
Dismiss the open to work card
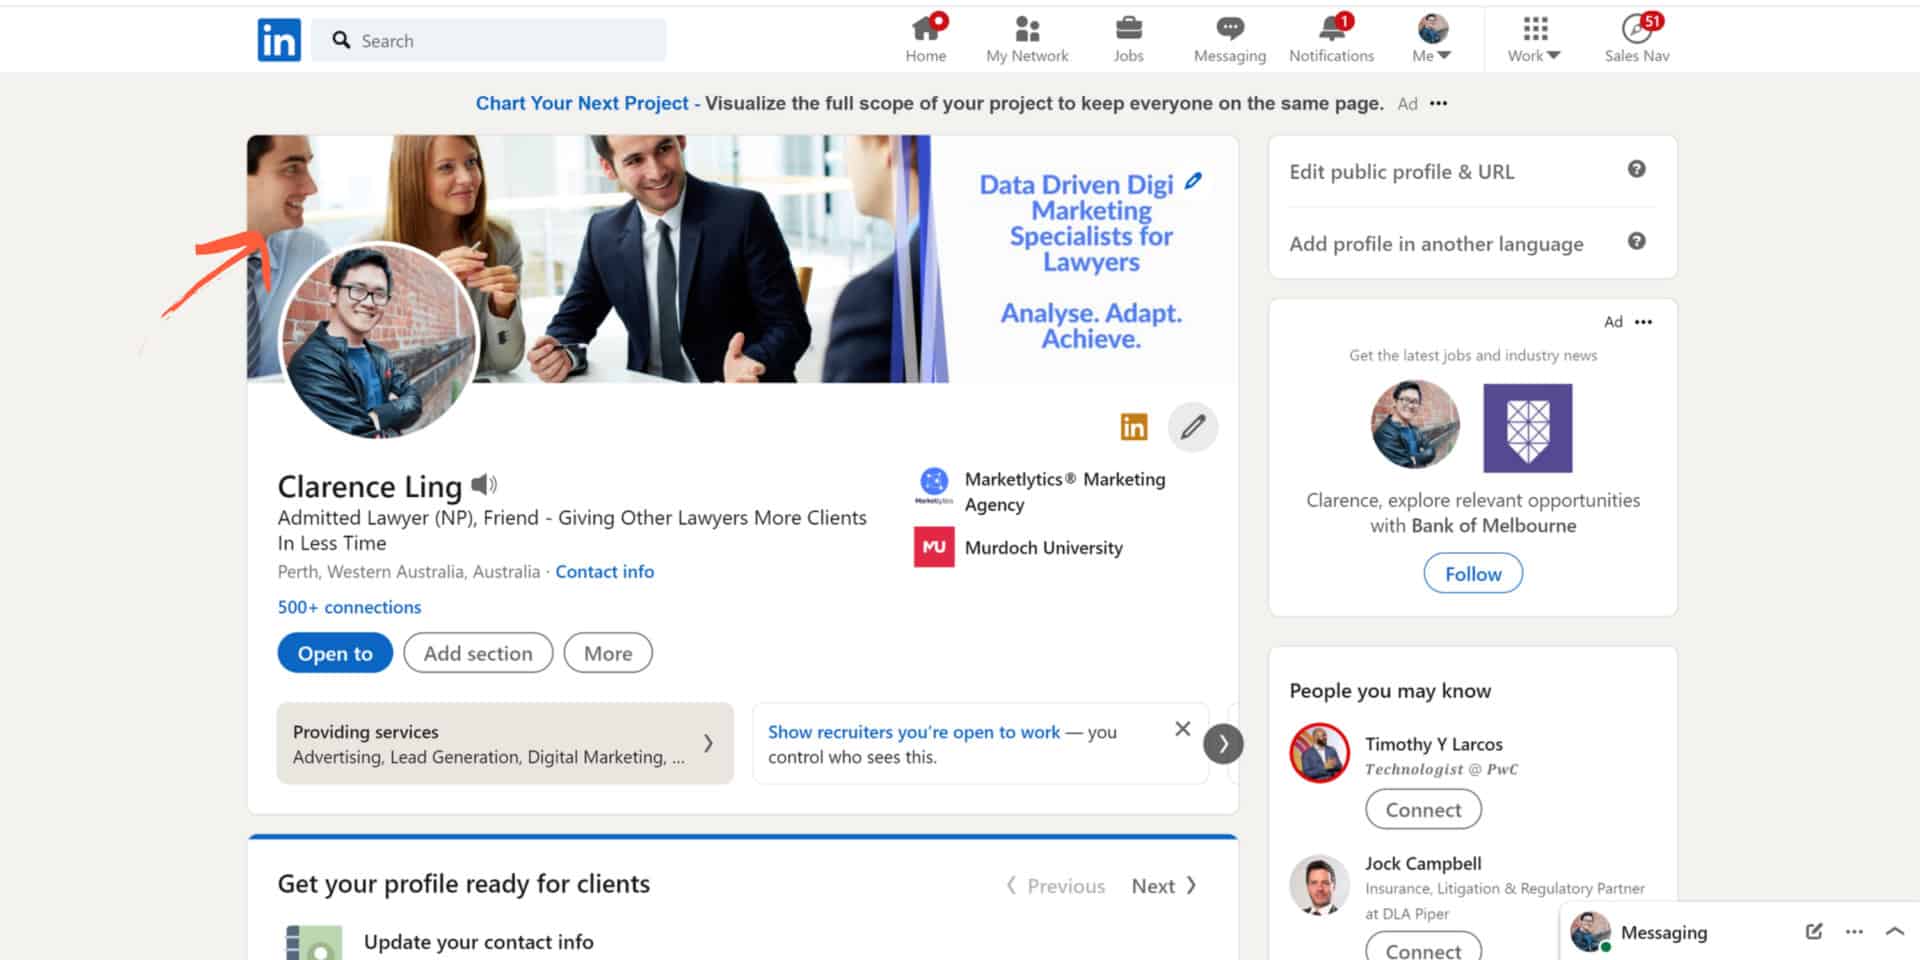[x=1182, y=729]
